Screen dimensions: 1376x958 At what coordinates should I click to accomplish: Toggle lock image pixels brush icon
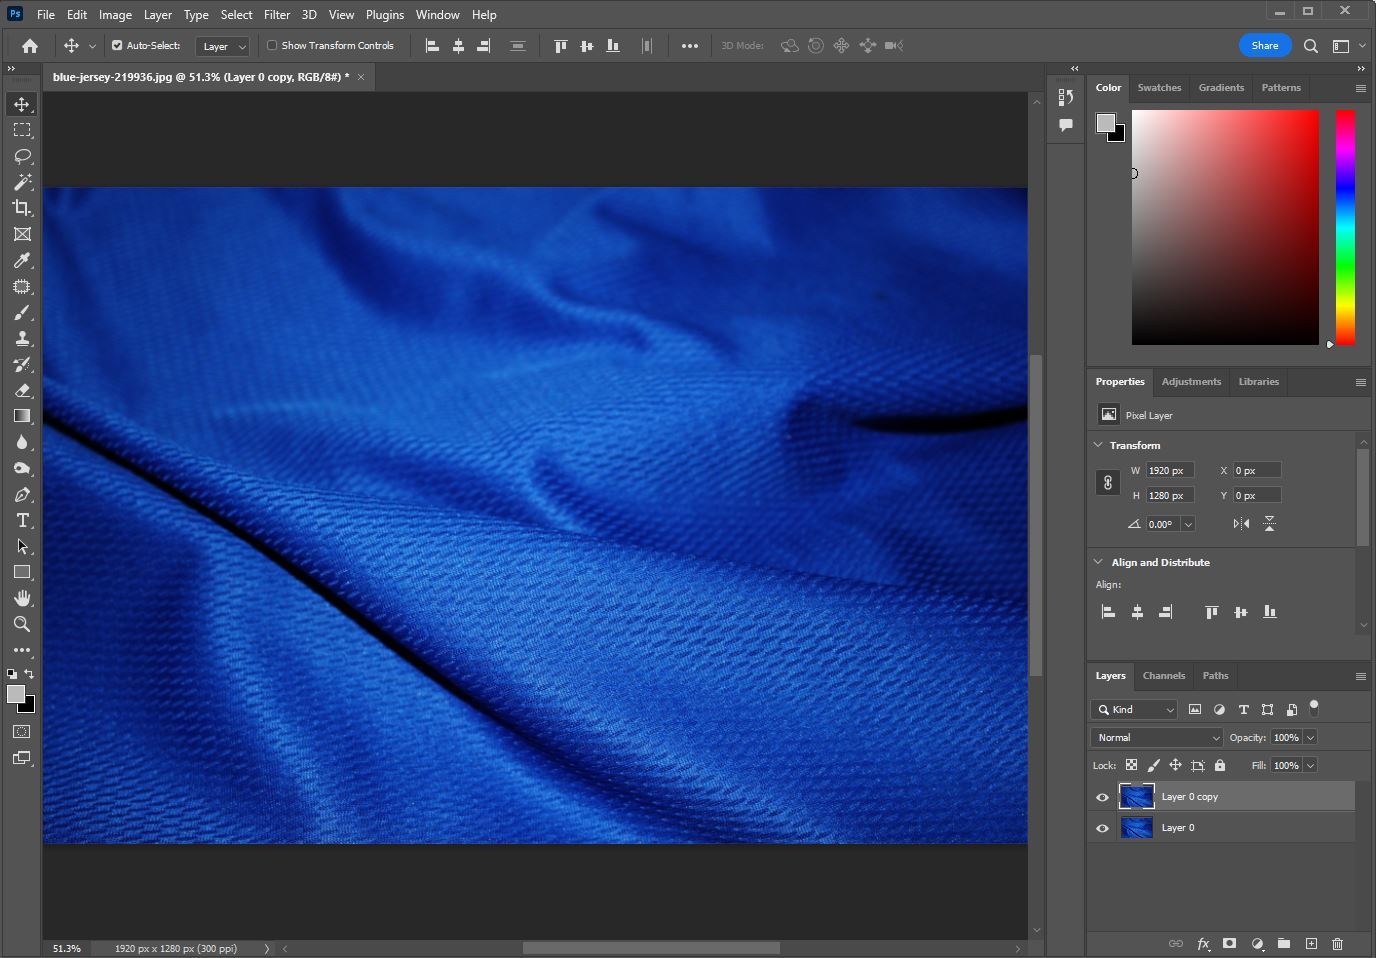(1153, 765)
